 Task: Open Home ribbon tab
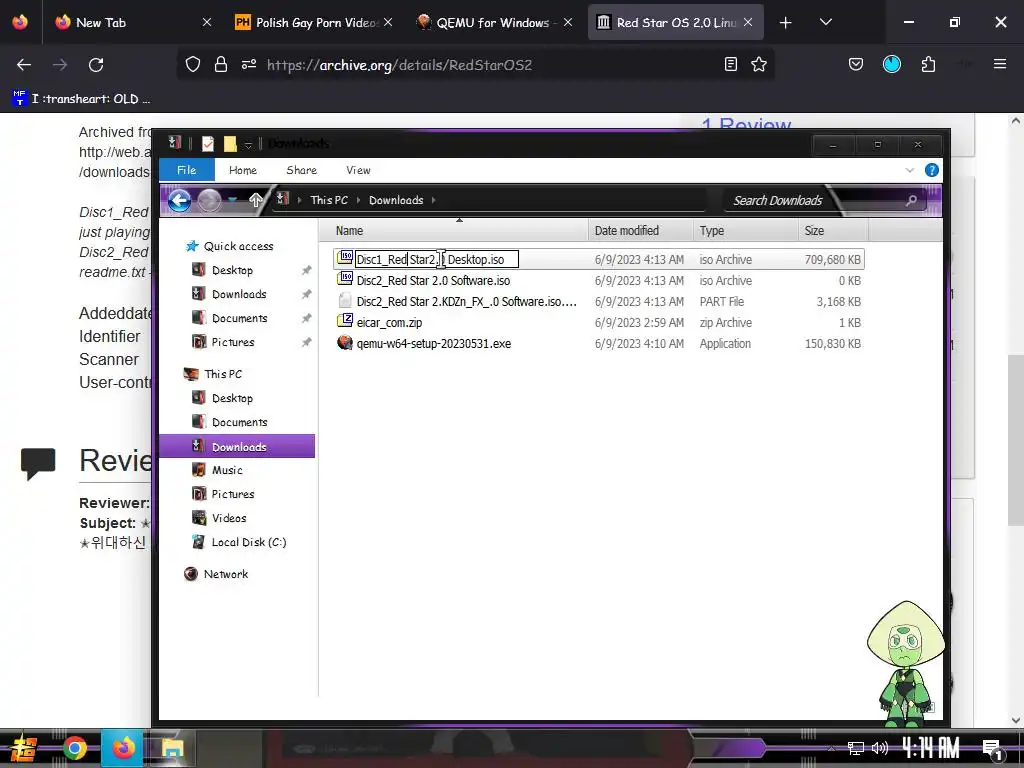(x=243, y=170)
